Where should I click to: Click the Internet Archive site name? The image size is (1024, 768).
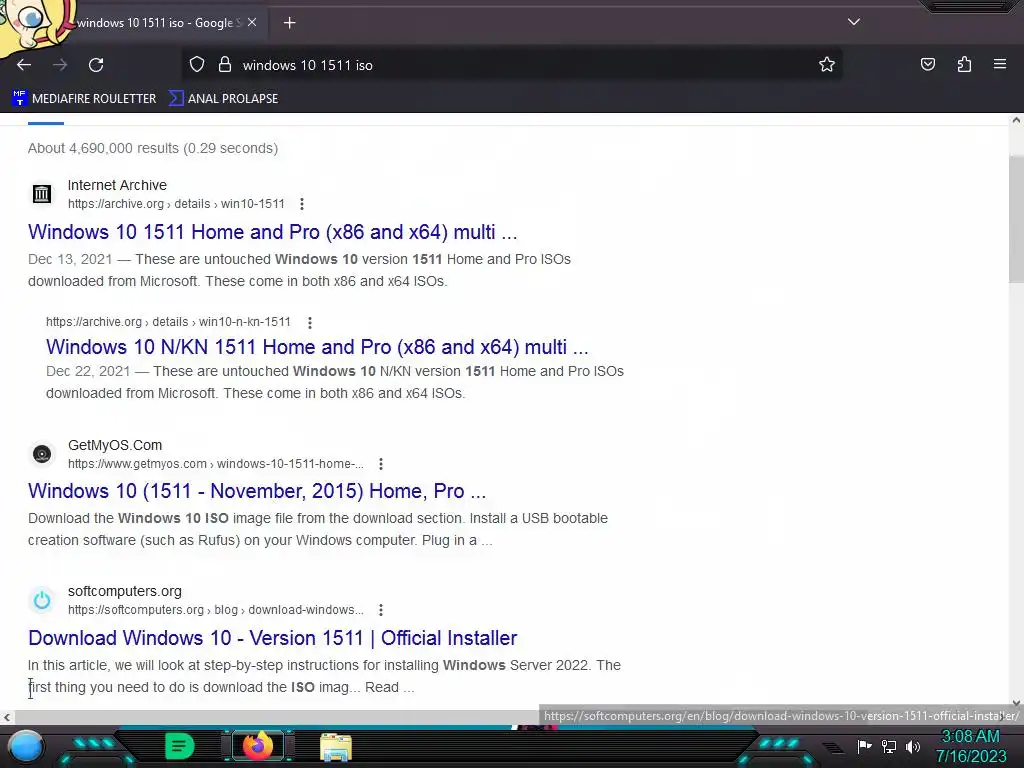click(118, 185)
